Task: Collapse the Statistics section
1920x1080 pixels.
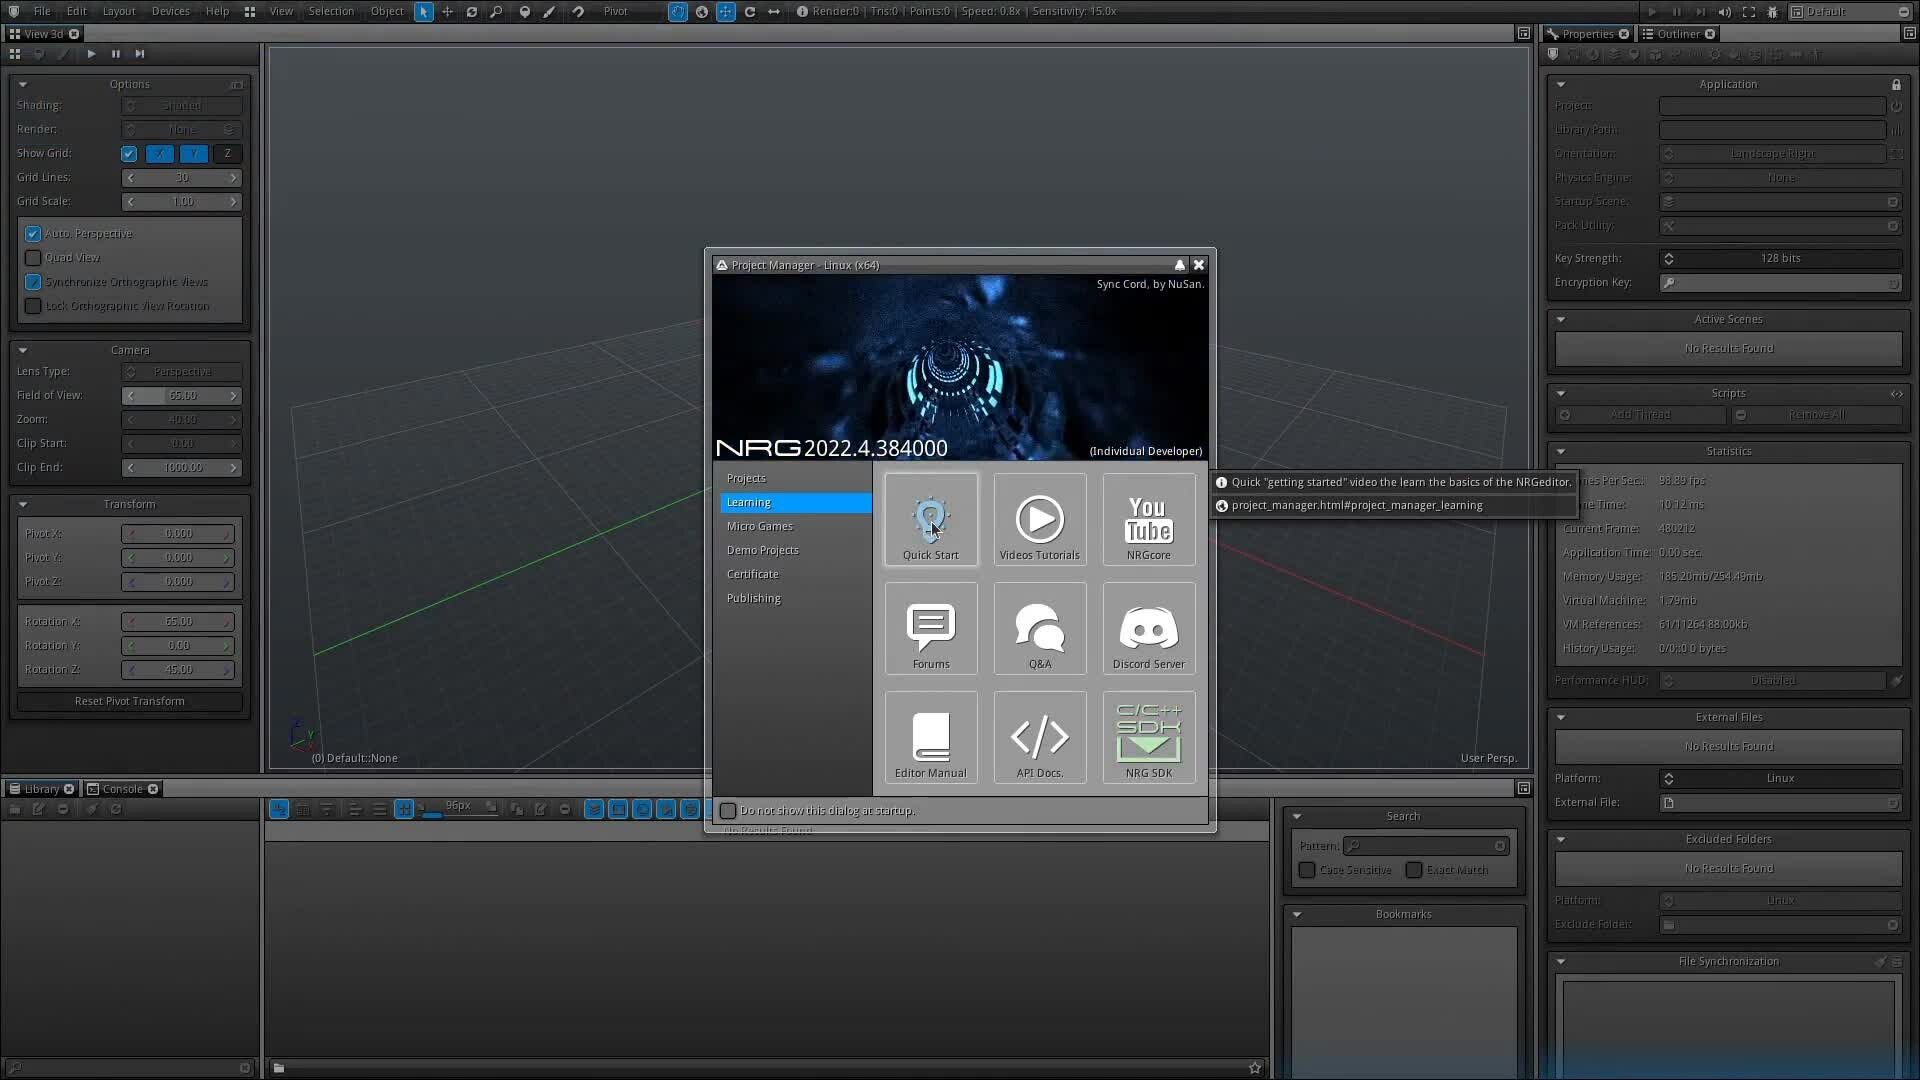Action: click(1560, 451)
